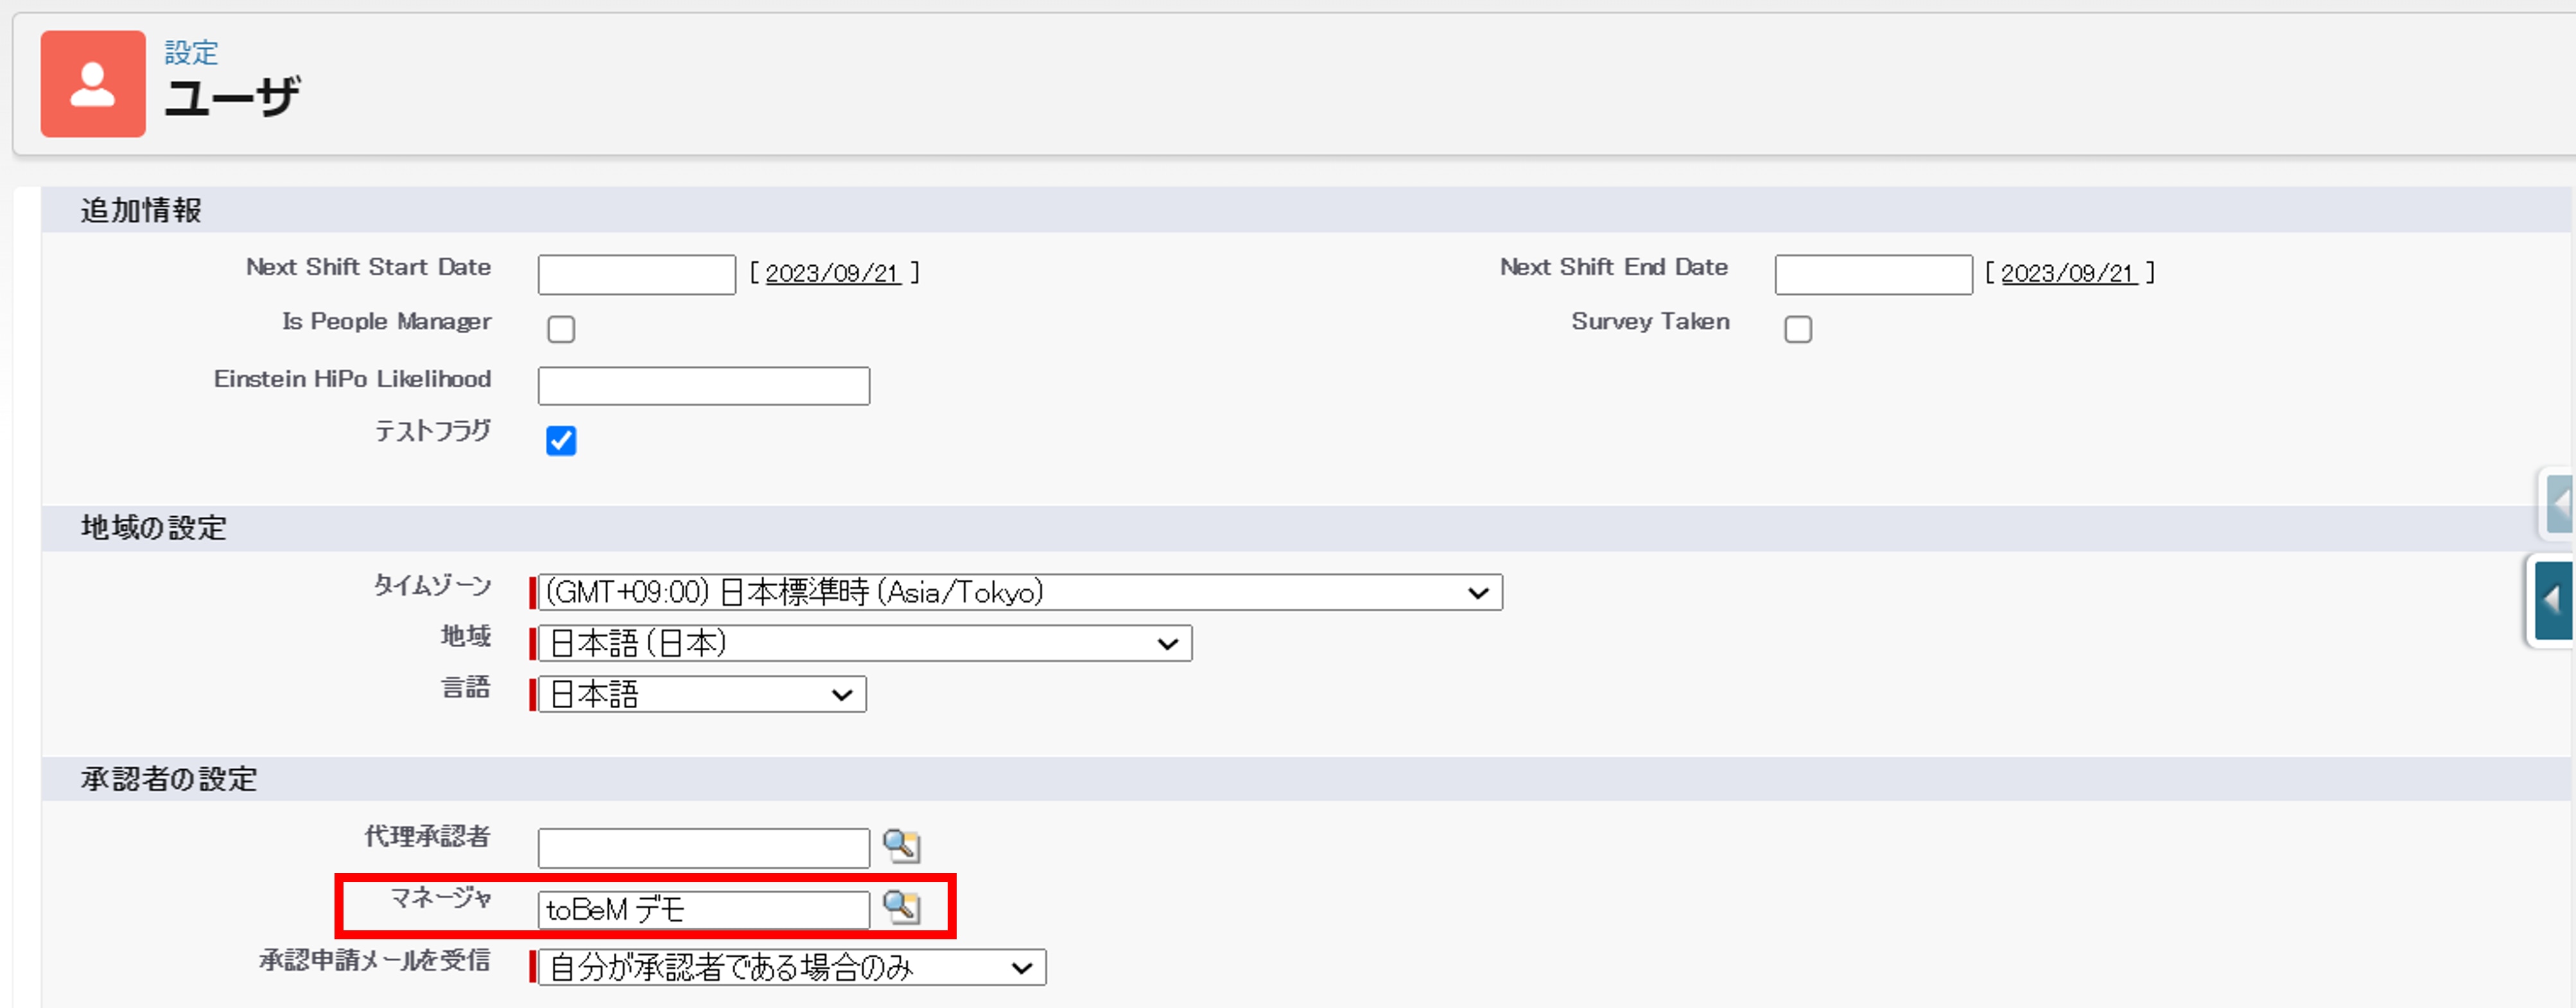2576x1008 pixels.
Task: Click the マネージャ field containing toBeM デモ
Action: [704, 910]
